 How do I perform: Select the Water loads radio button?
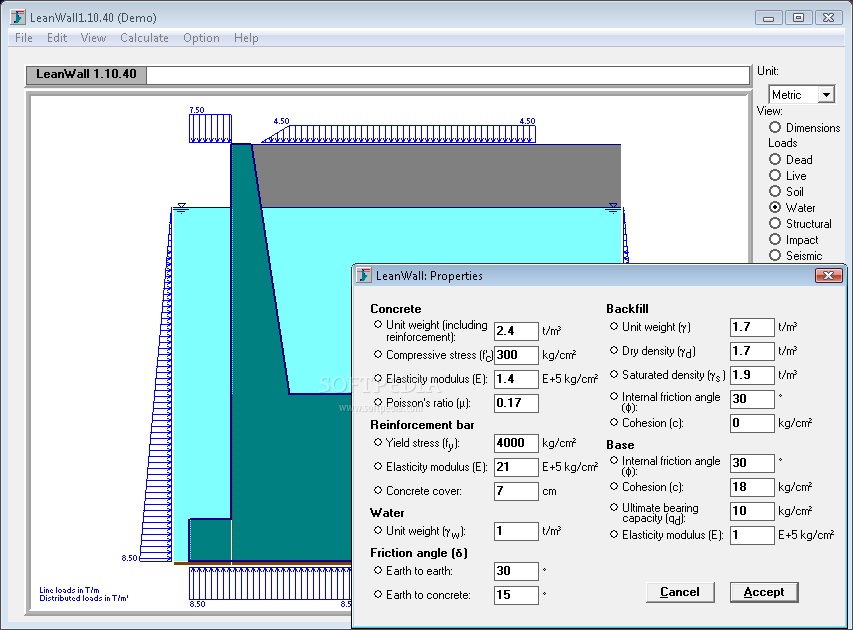coord(775,207)
